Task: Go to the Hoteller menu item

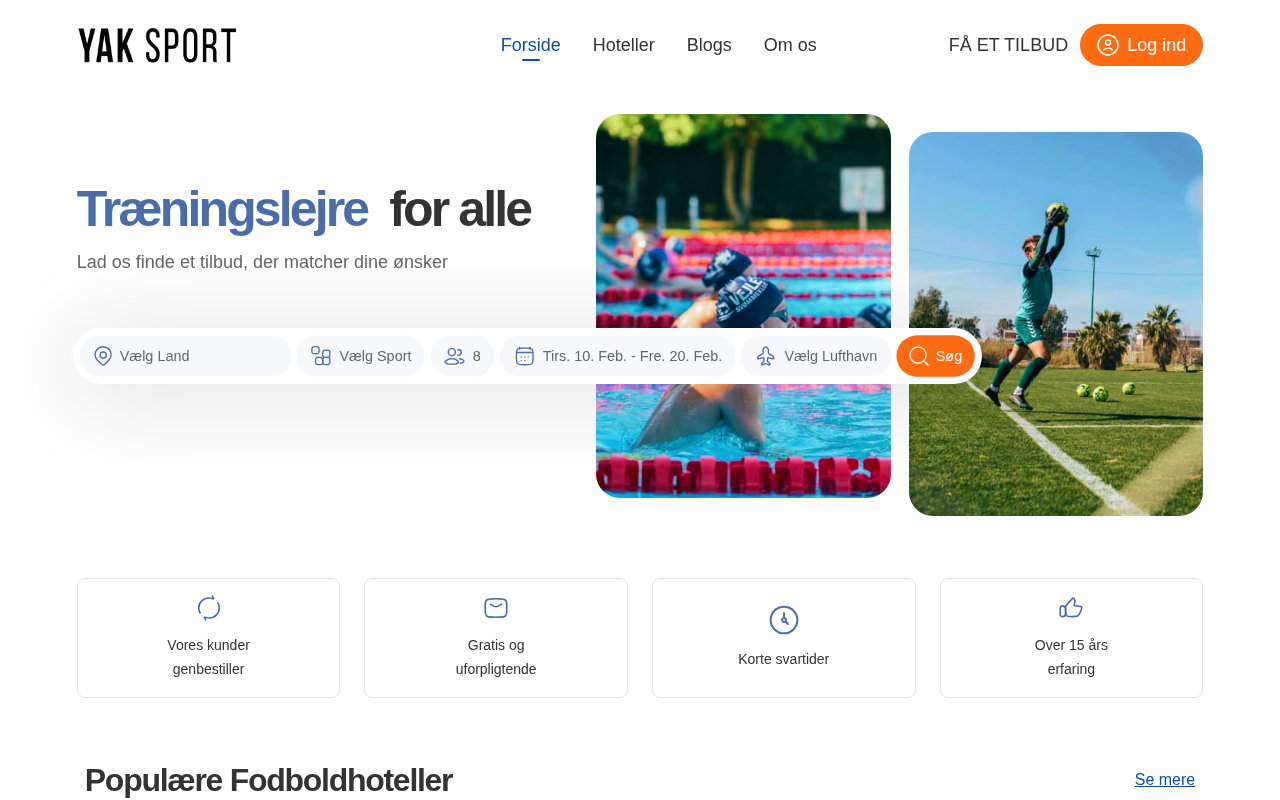Action: (624, 45)
